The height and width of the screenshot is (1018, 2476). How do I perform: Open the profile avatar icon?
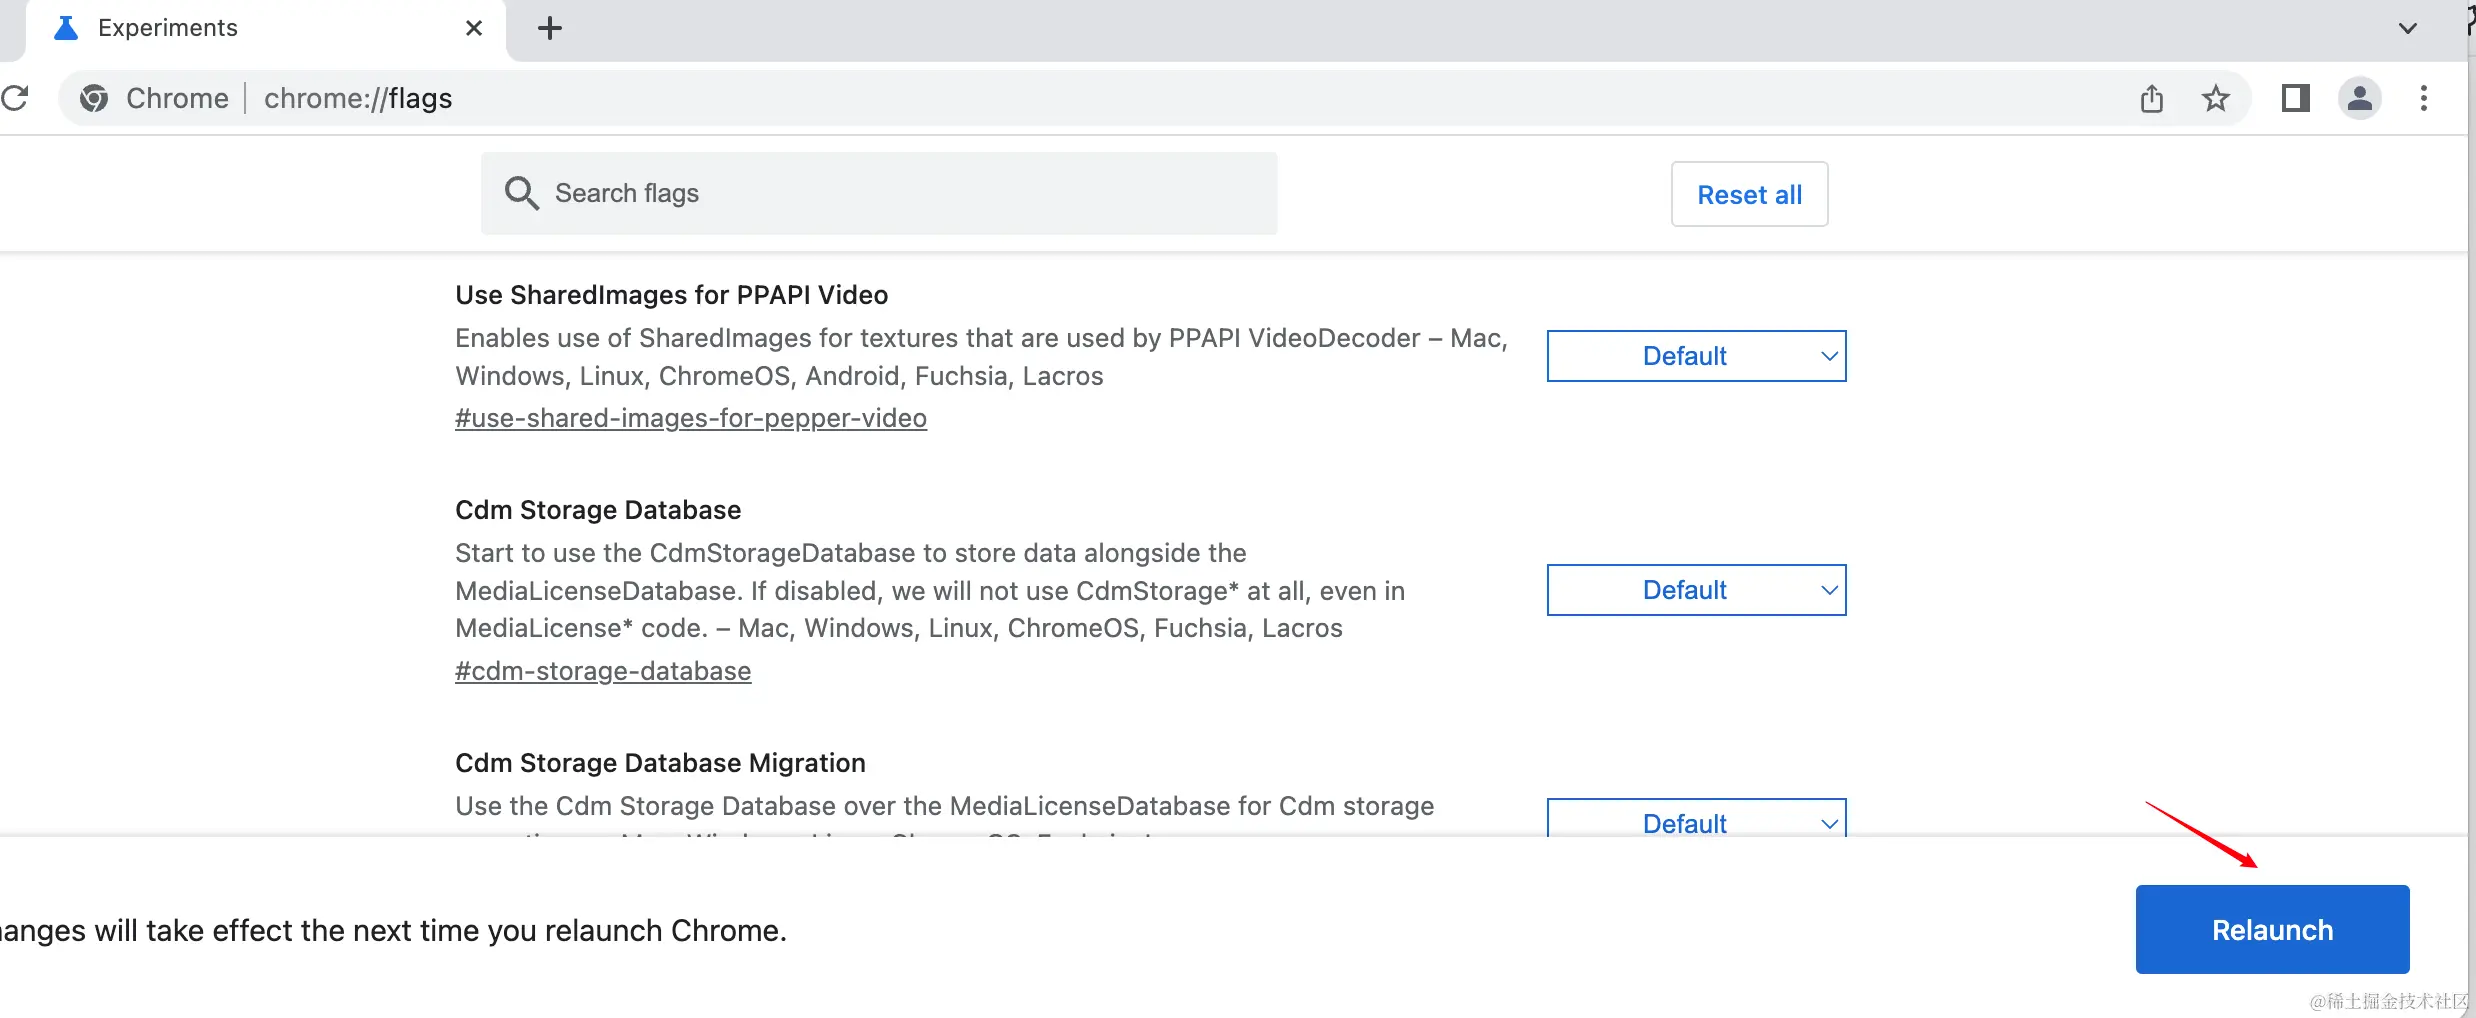[x=2360, y=98]
